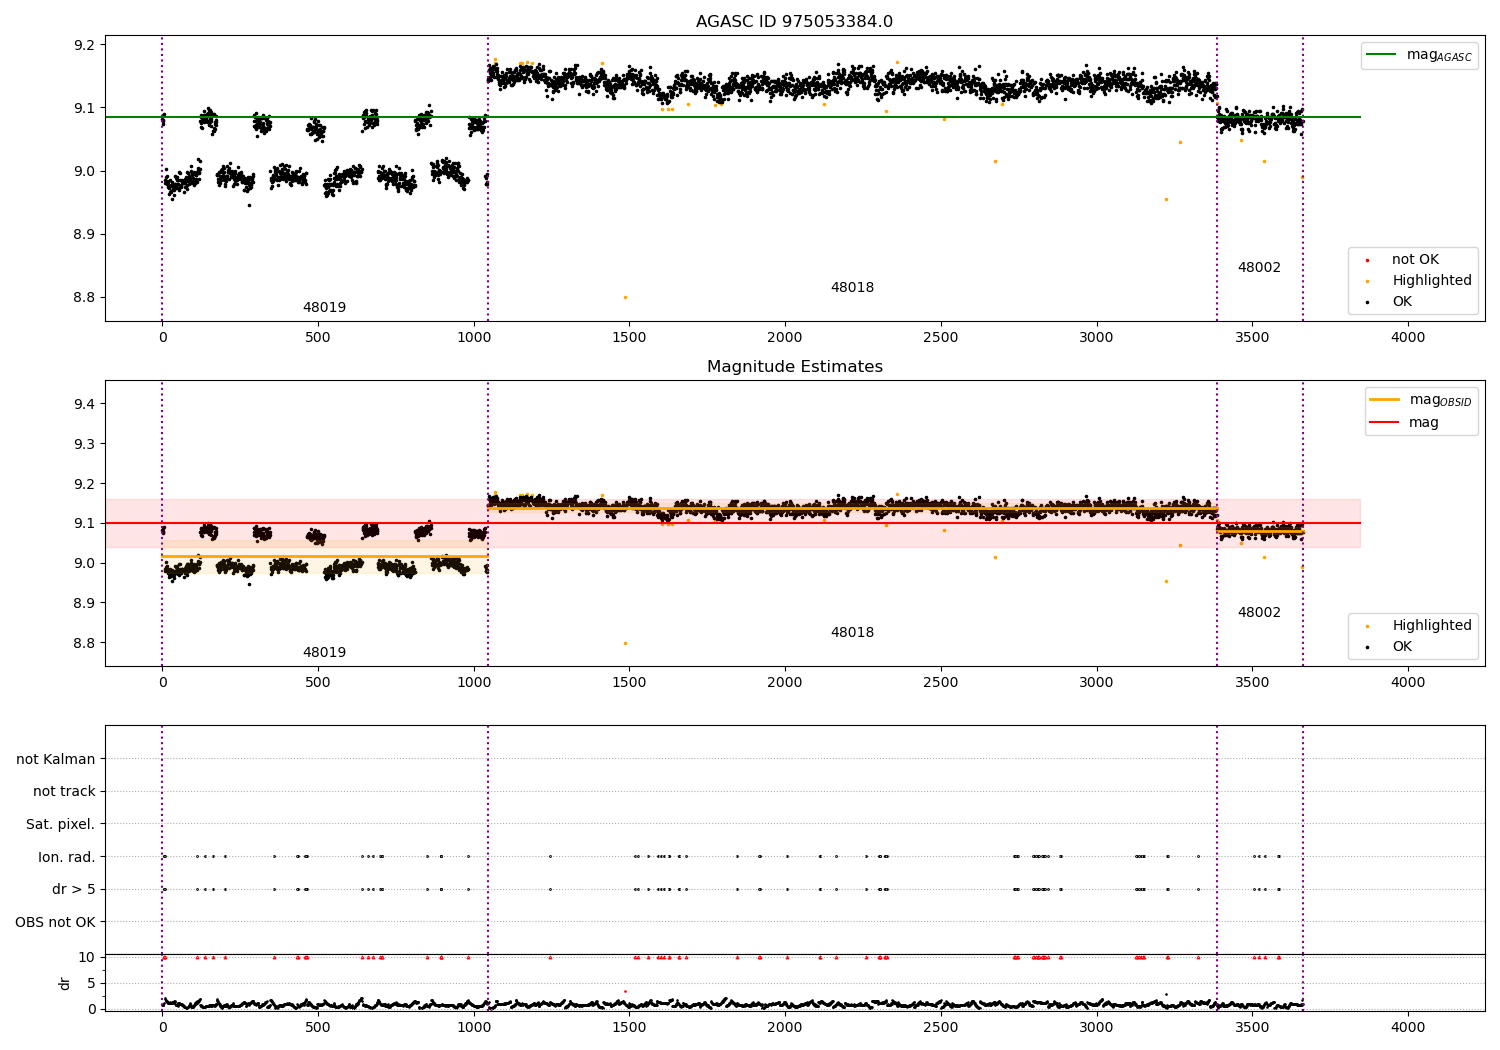Click obsid label 48018 in AGASC ID plot
Viewport: 1500px width, 1050px height.
point(852,288)
